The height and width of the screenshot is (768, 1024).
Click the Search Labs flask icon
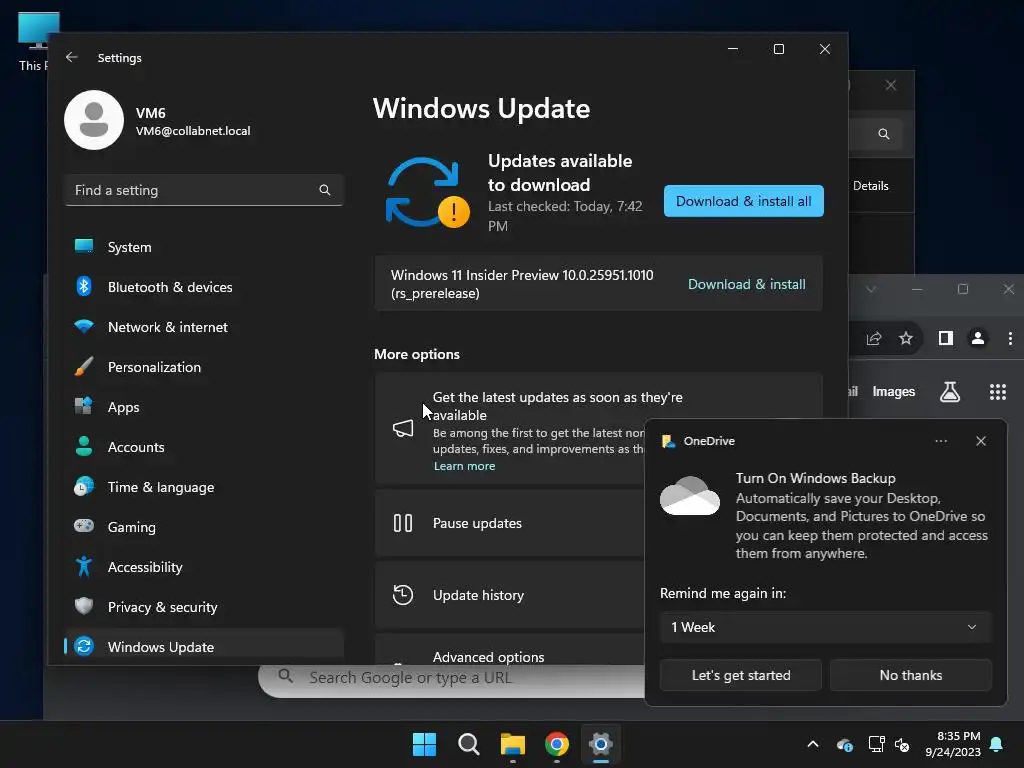click(950, 392)
